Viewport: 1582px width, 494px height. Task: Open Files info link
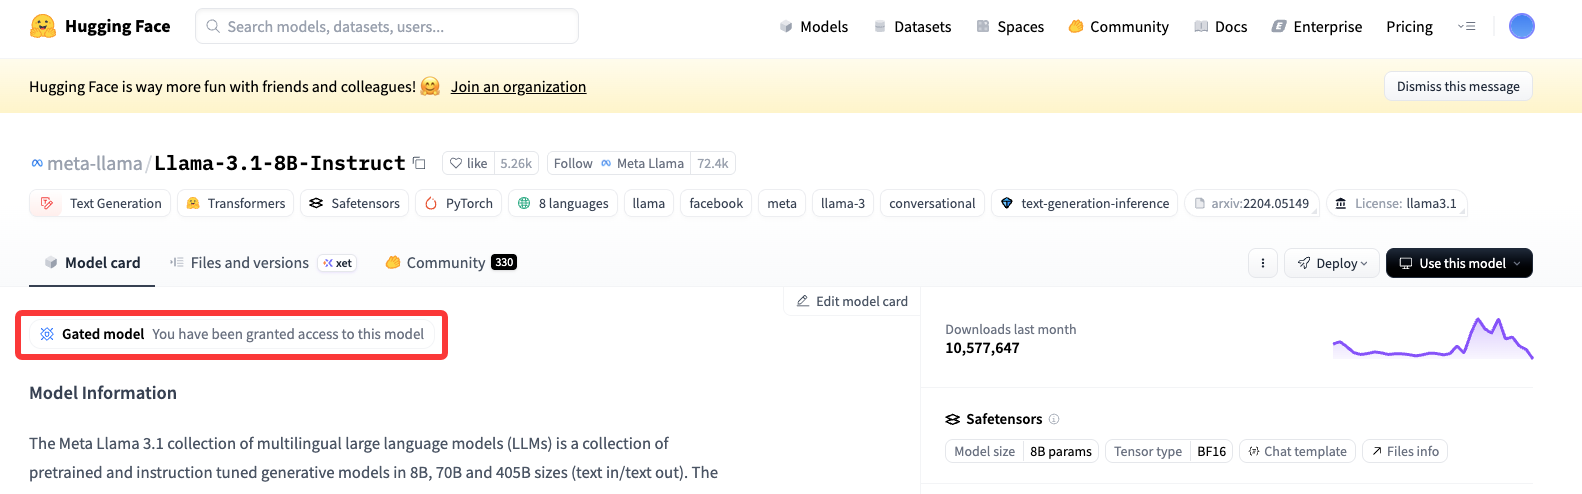click(x=1404, y=451)
